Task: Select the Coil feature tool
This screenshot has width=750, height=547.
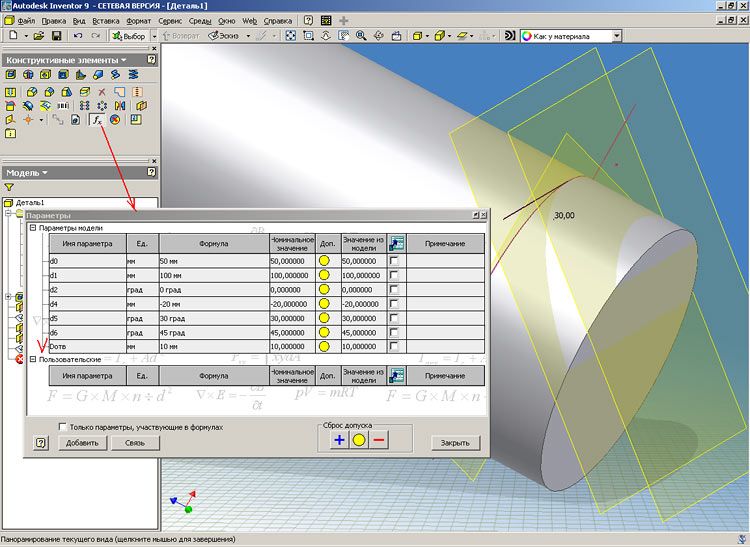Action: pos(133,75)
